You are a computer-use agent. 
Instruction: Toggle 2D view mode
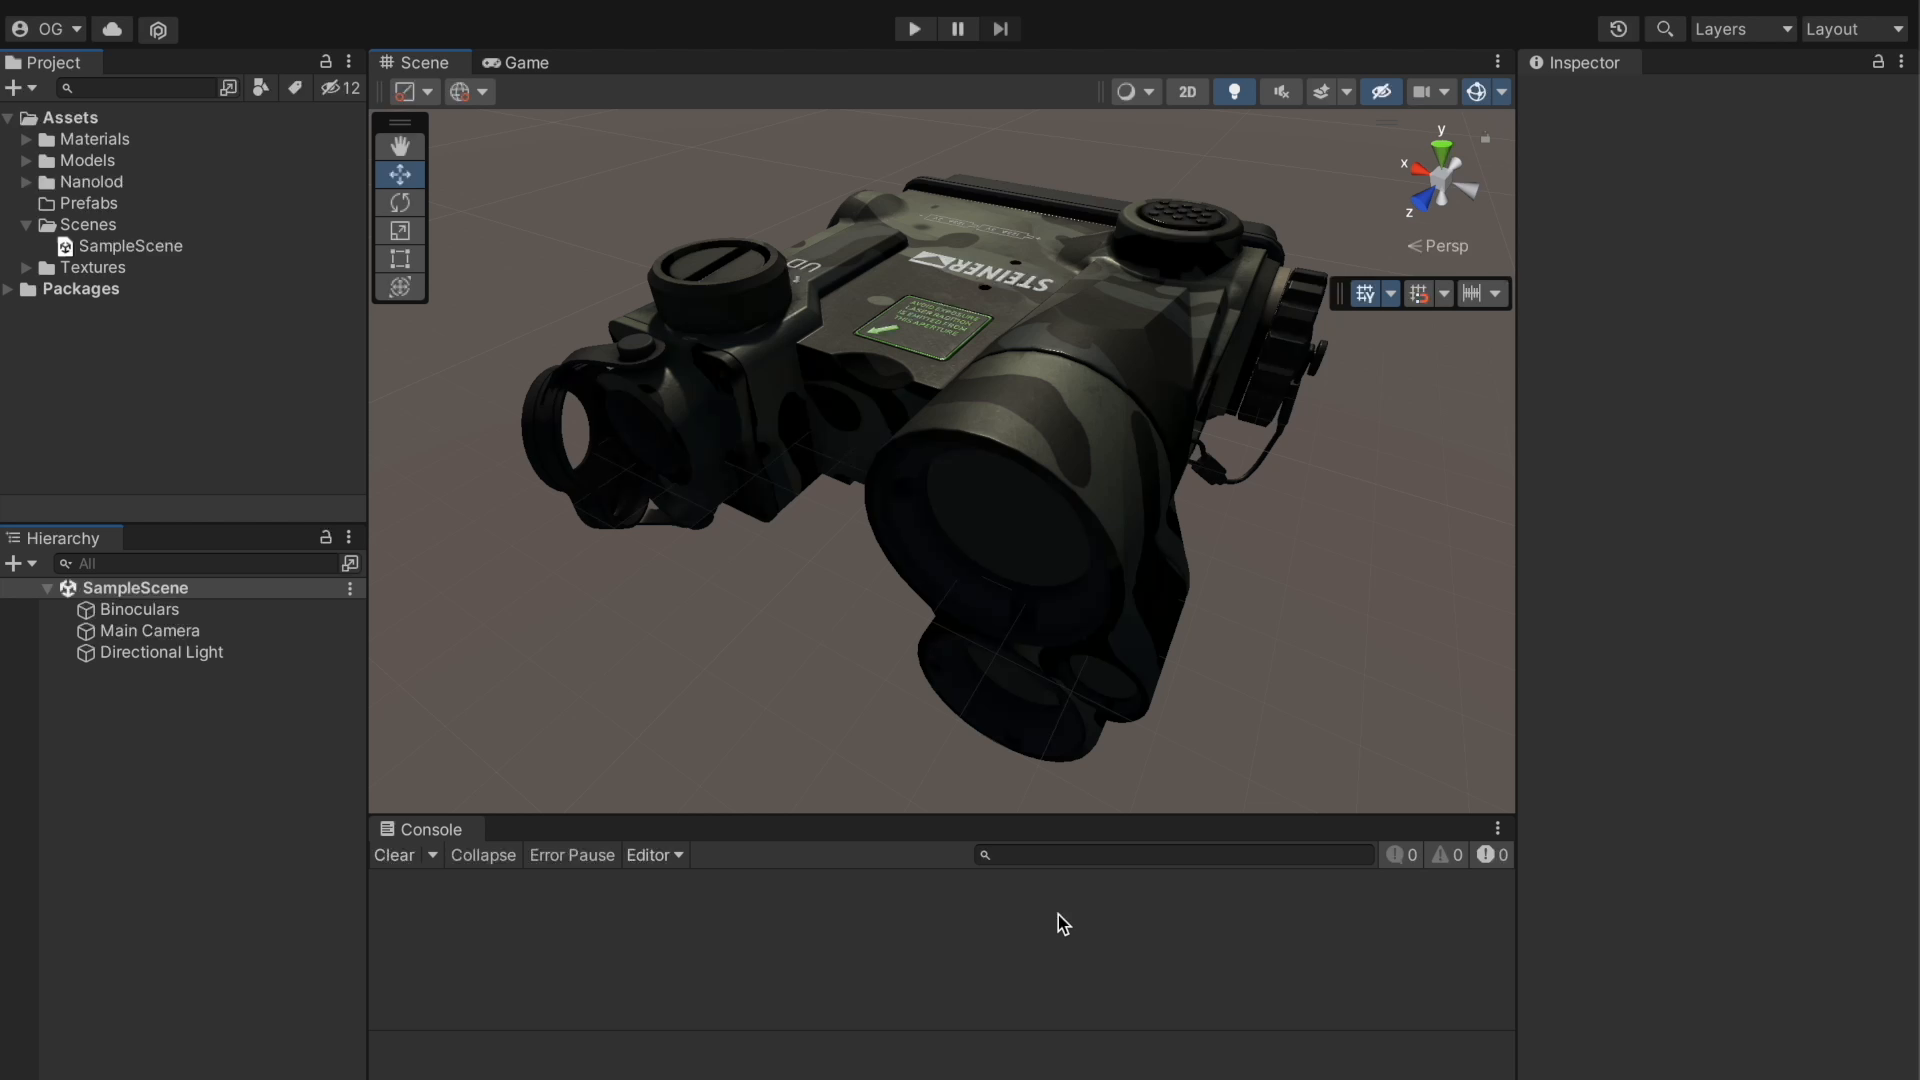point(1187,92)
